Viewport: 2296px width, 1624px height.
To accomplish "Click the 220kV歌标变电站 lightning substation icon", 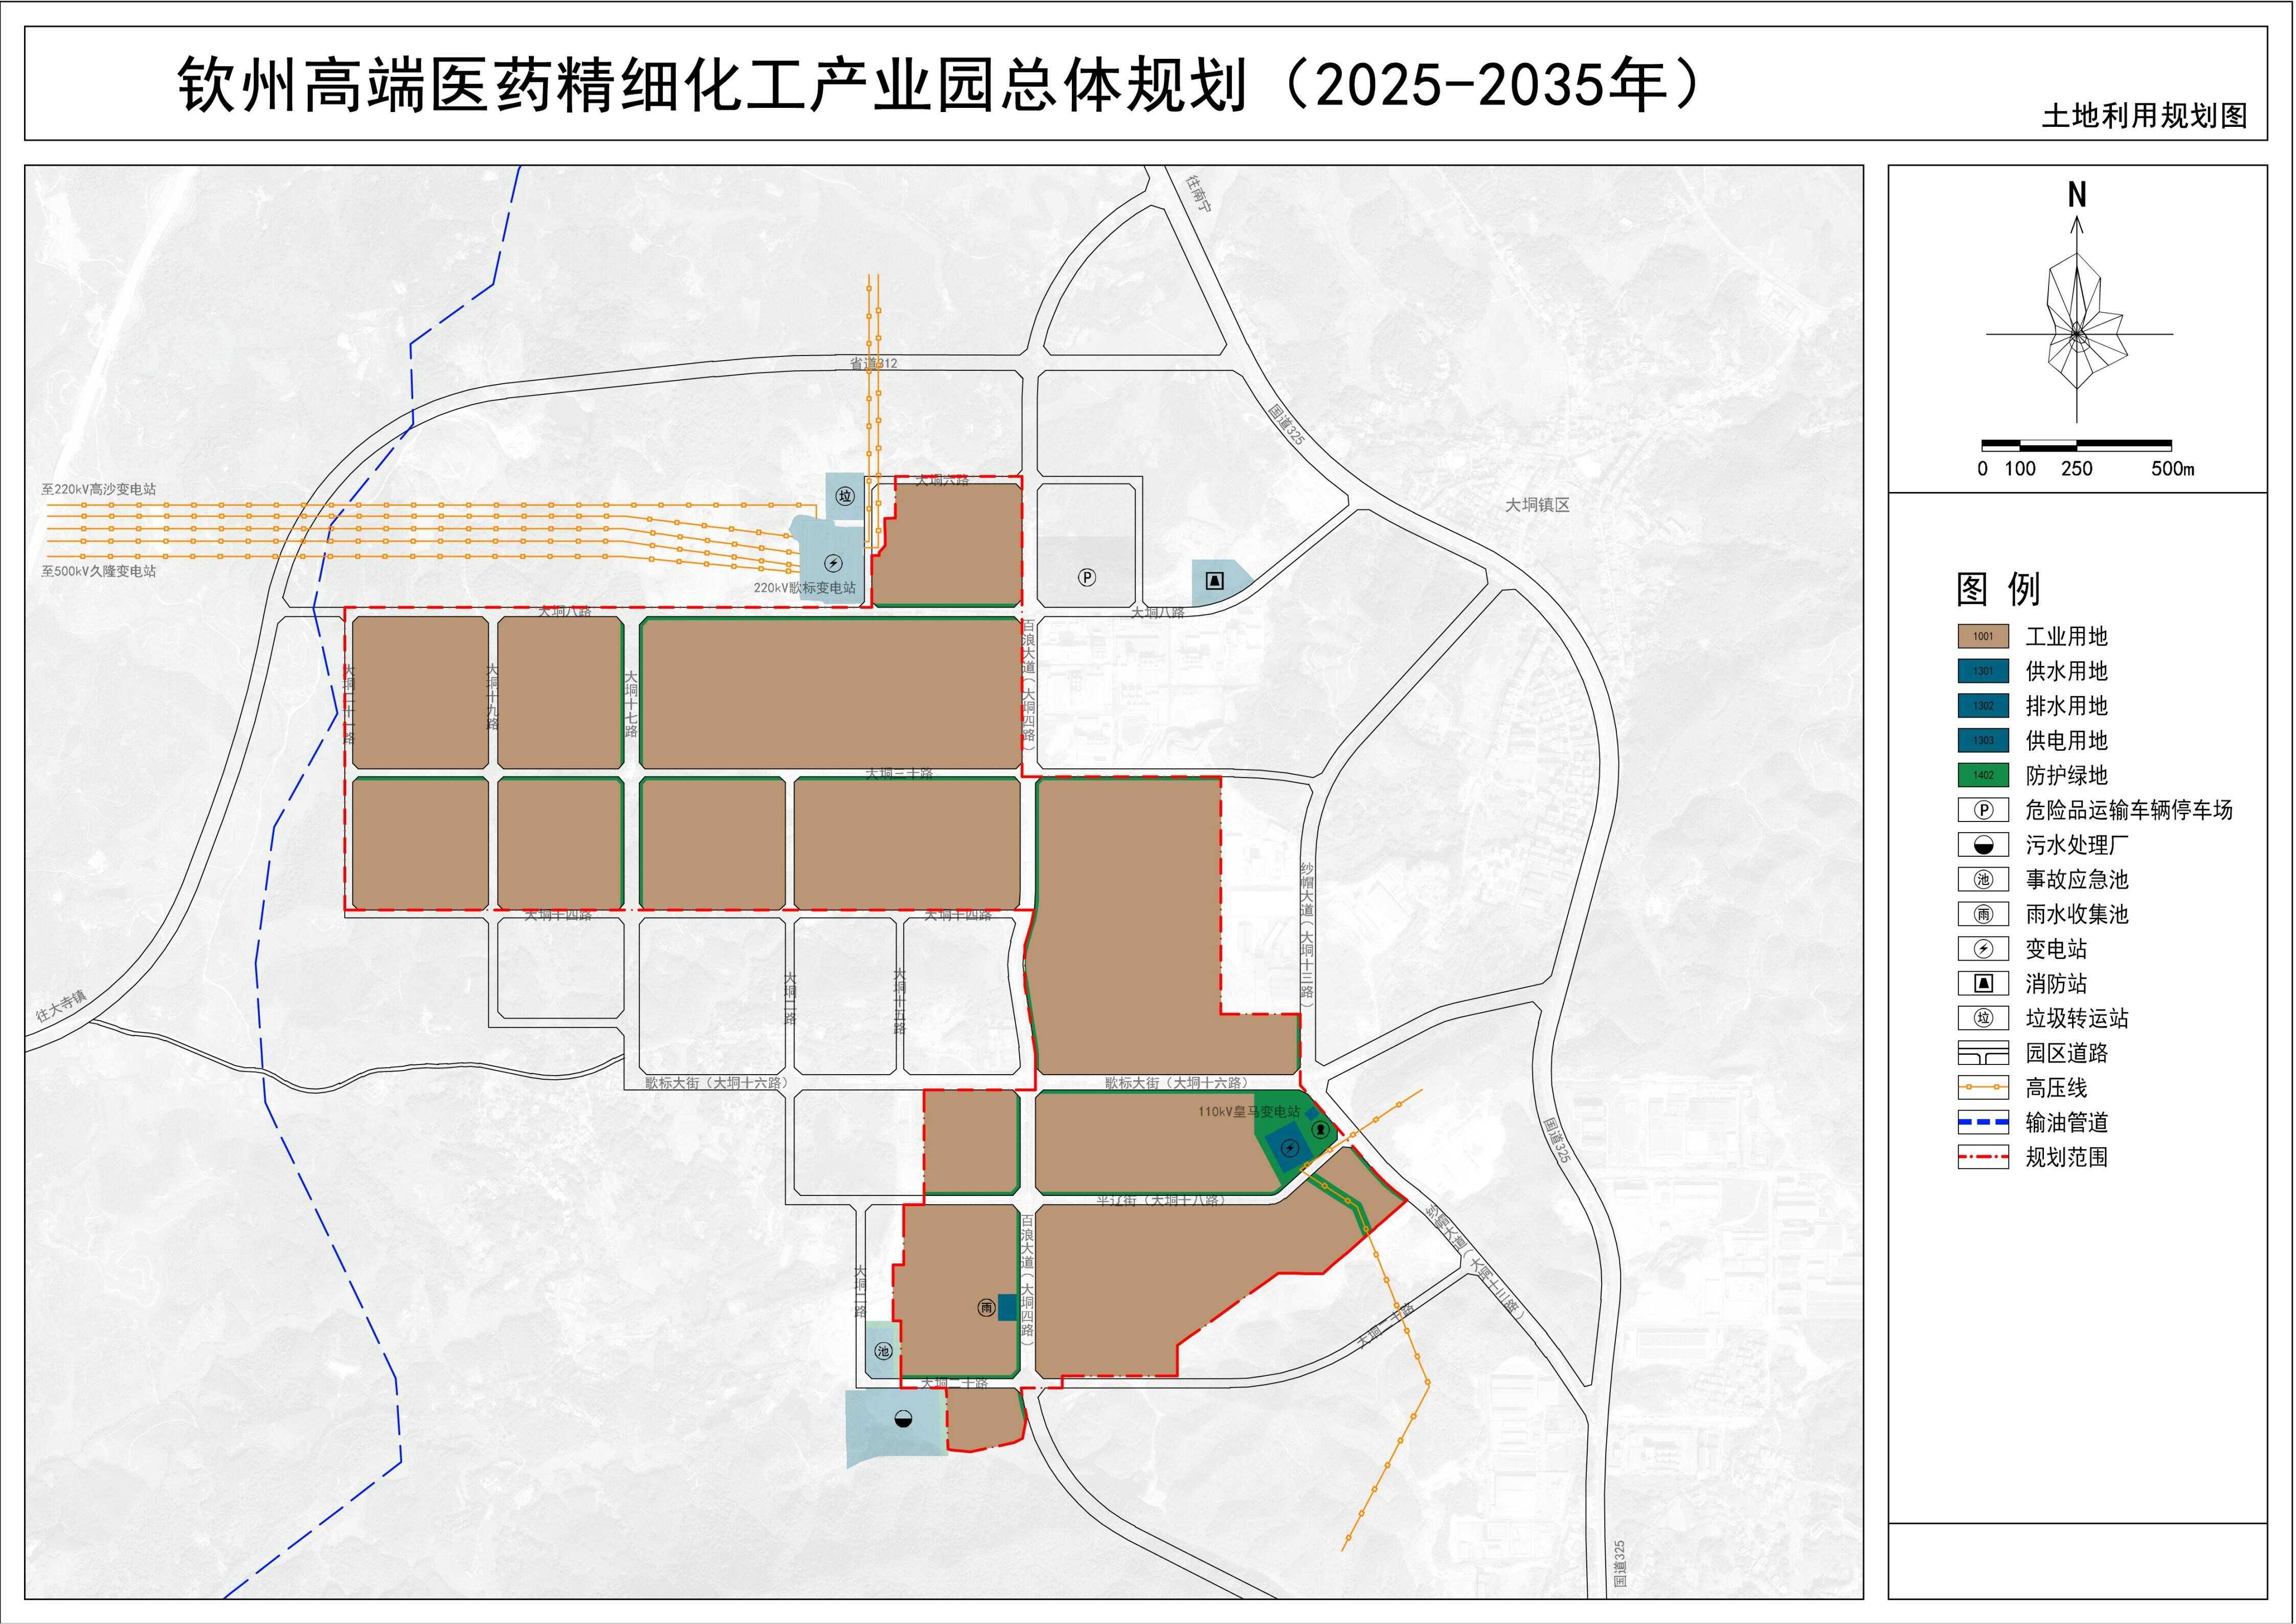I will [x=833, y=564].
